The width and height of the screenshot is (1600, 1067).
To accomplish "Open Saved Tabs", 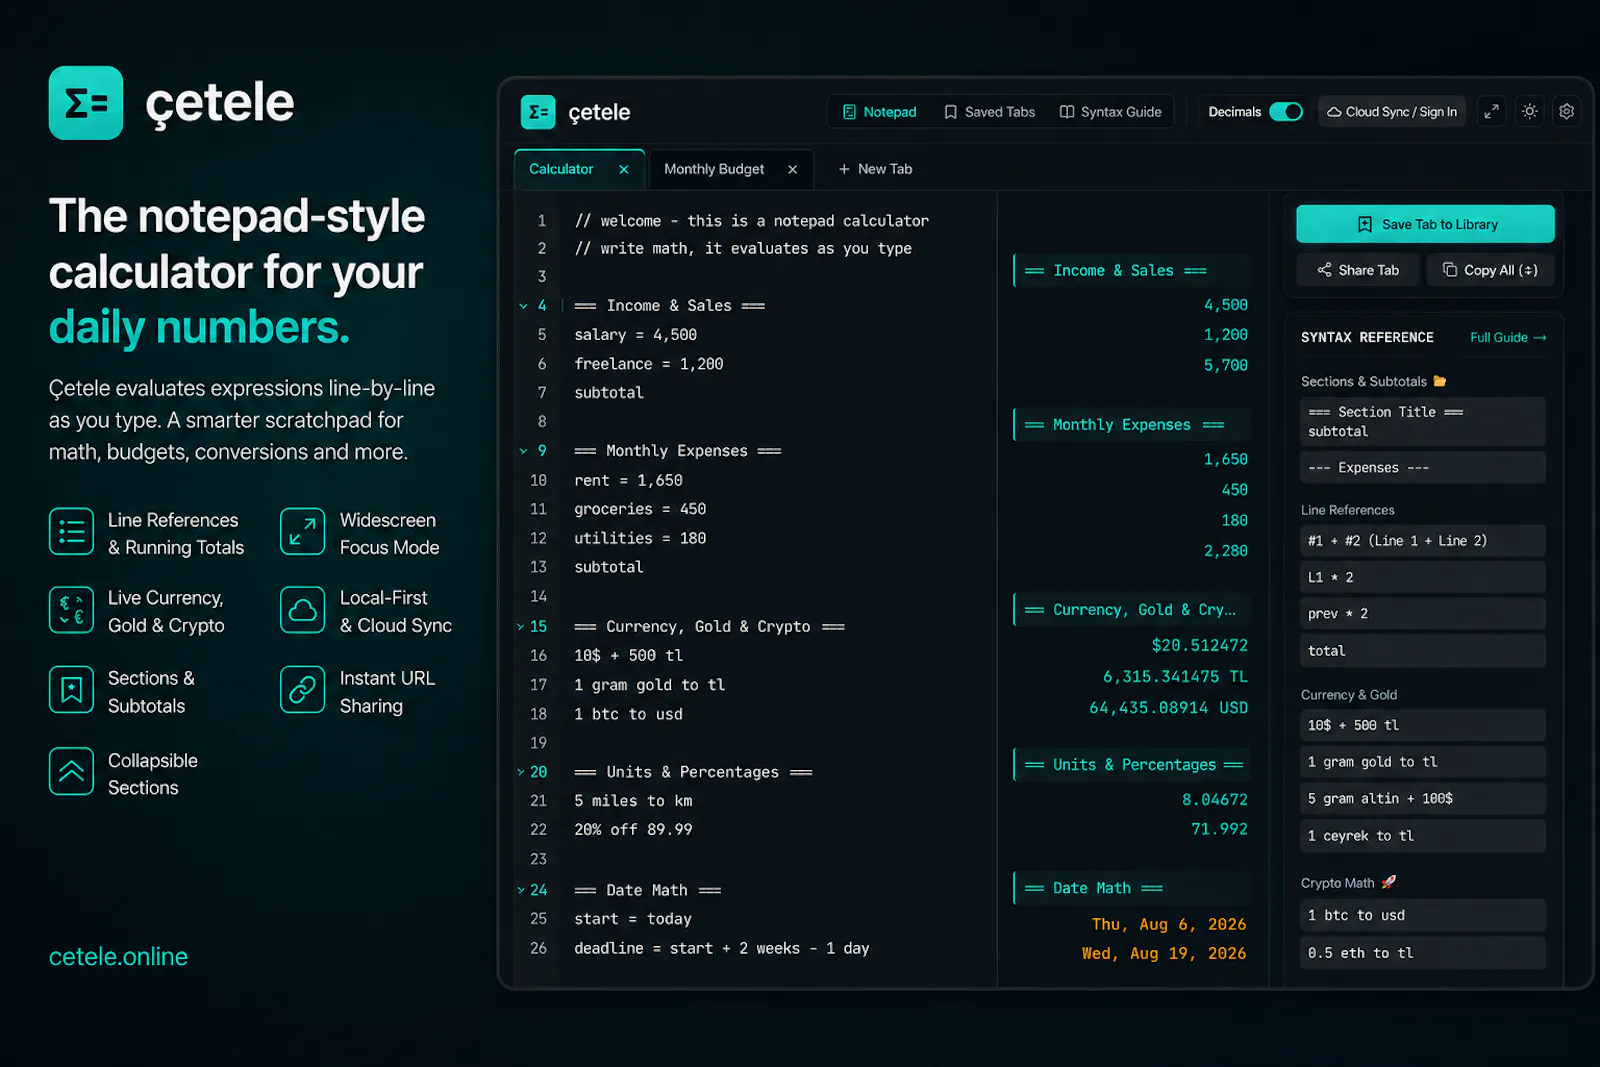I will (x=989, y=112).
